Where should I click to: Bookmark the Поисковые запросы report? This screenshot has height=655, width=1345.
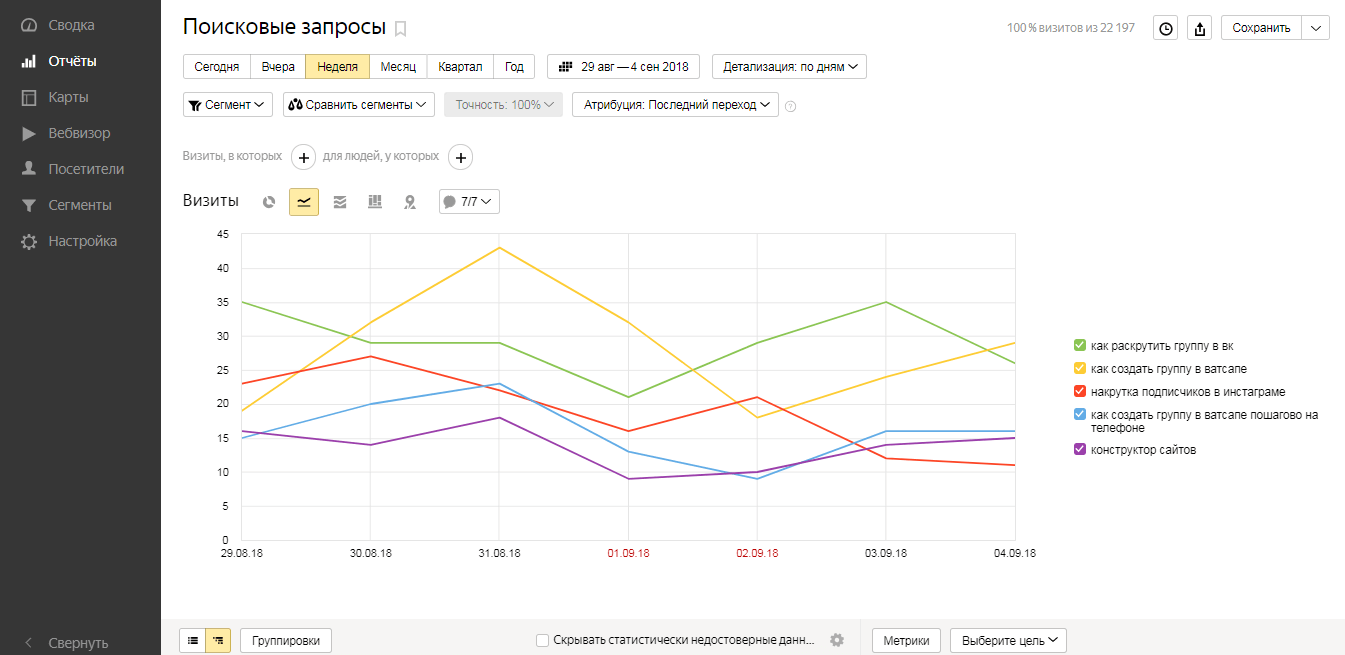[x=401, y=29]
